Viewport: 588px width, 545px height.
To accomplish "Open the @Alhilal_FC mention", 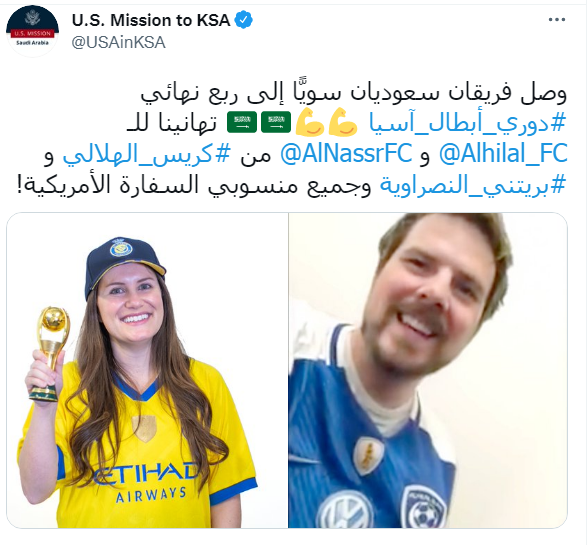I will click(x=503, y=153).
